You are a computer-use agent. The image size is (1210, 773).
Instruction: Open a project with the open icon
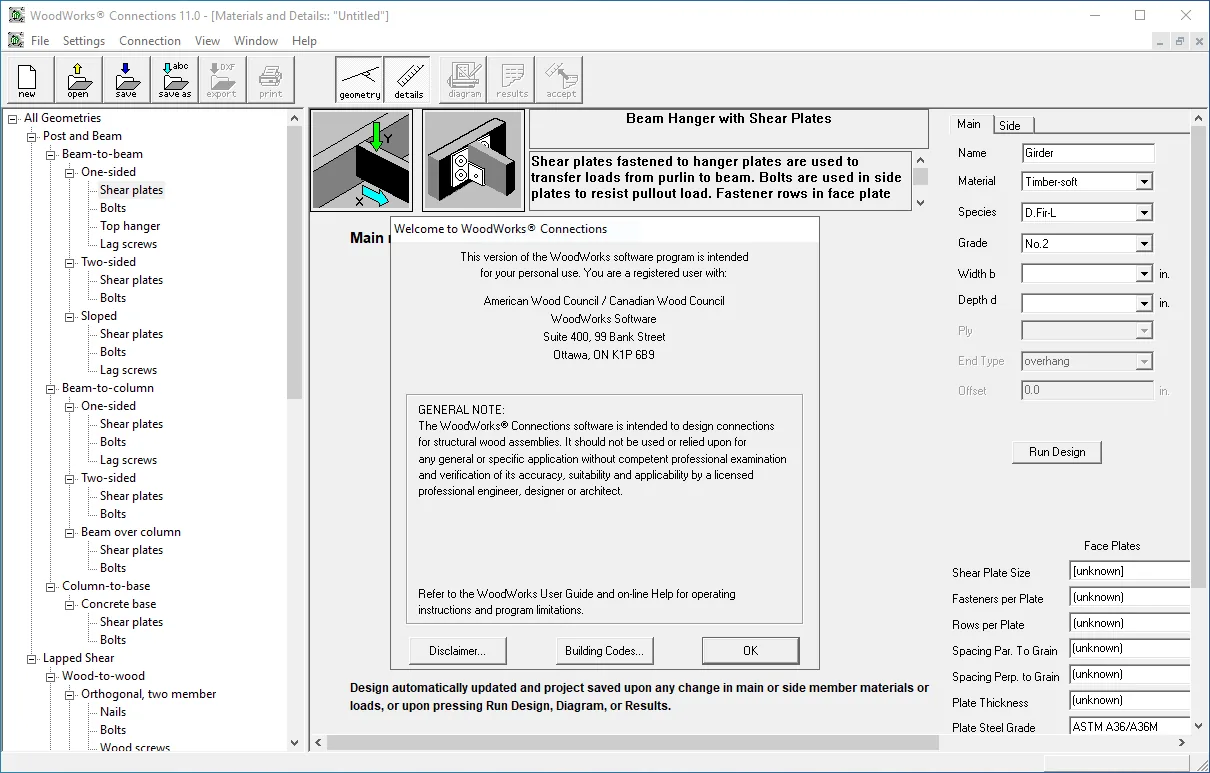(x=78, y=80)
